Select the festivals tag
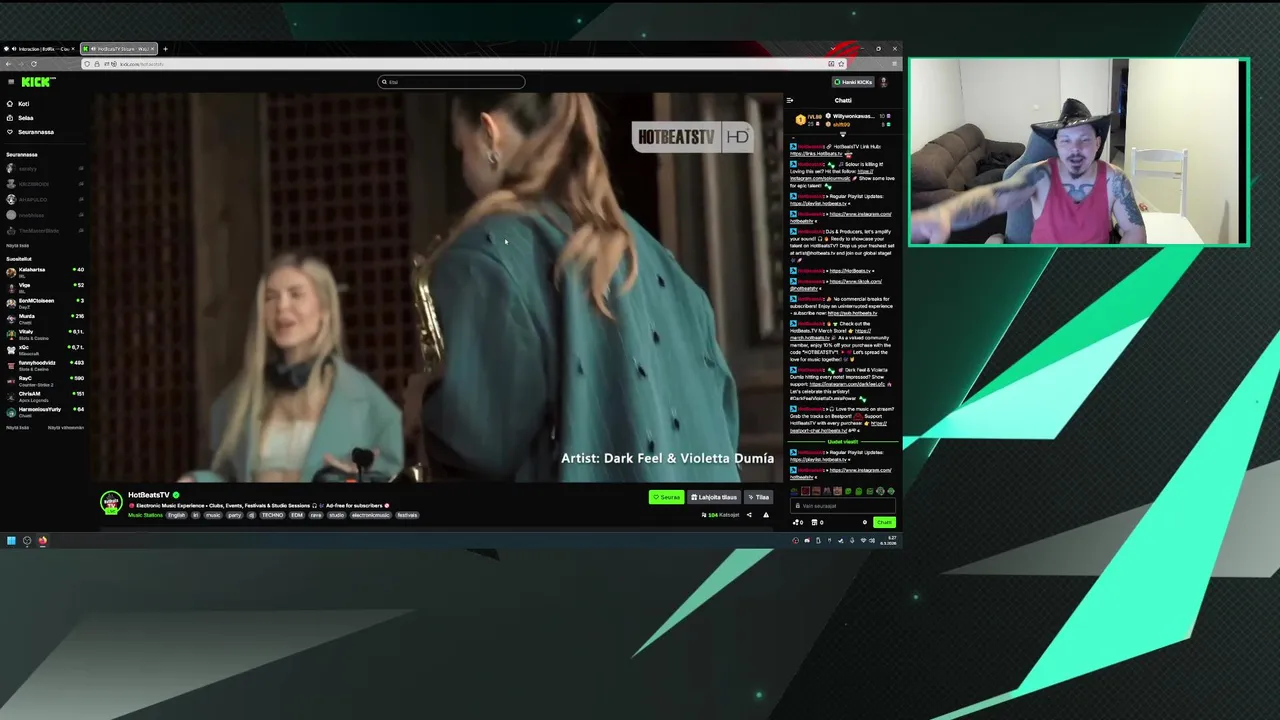Screen dimensions: 1280x720 pos(407,515)
